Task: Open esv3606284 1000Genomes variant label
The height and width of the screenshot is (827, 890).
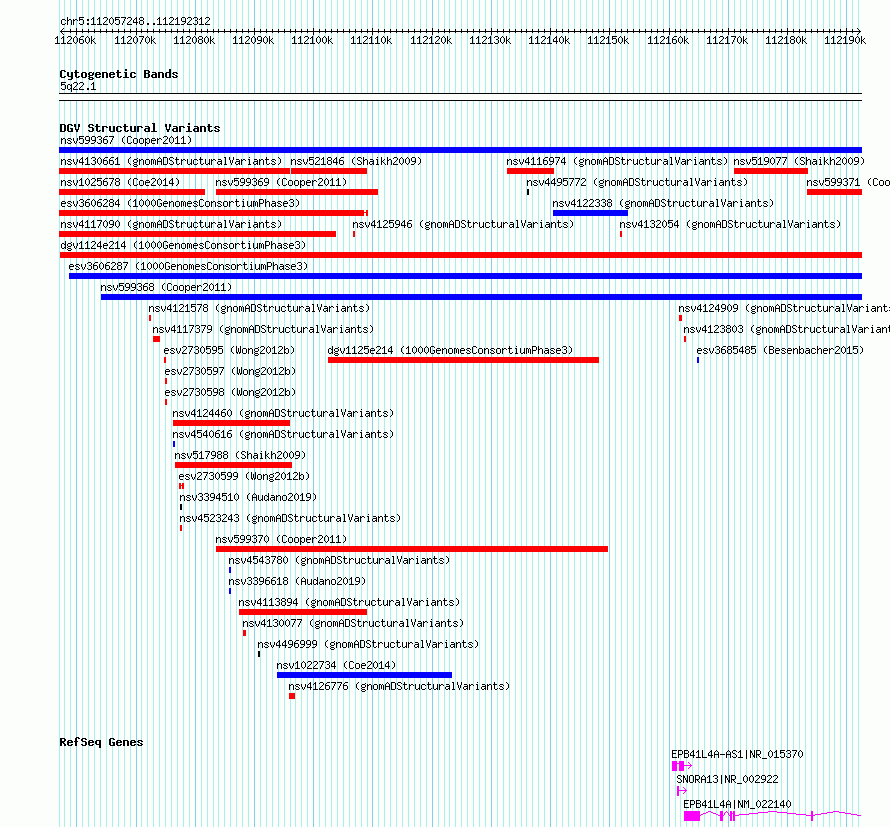Action: point(180,203)
